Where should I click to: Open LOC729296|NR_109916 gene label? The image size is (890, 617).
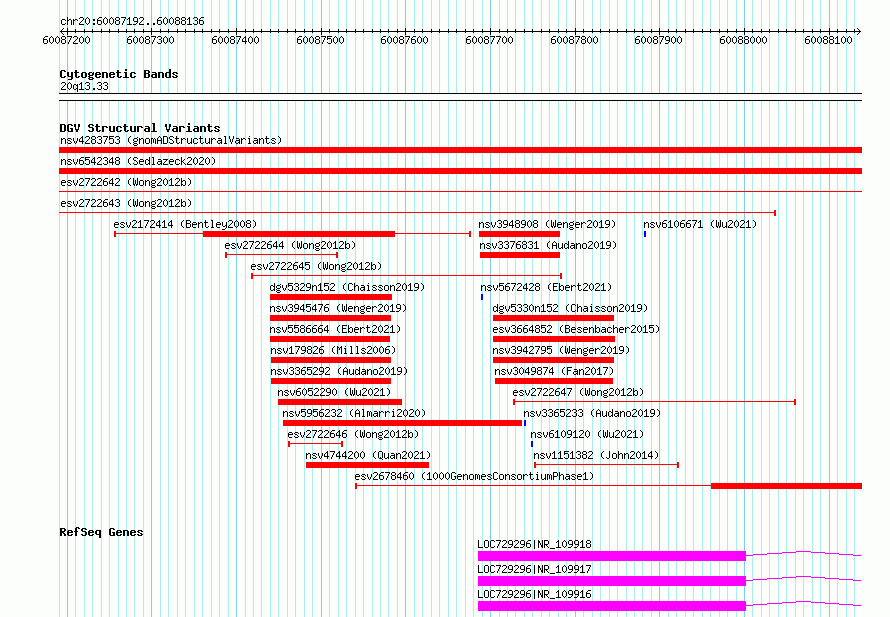535,594
